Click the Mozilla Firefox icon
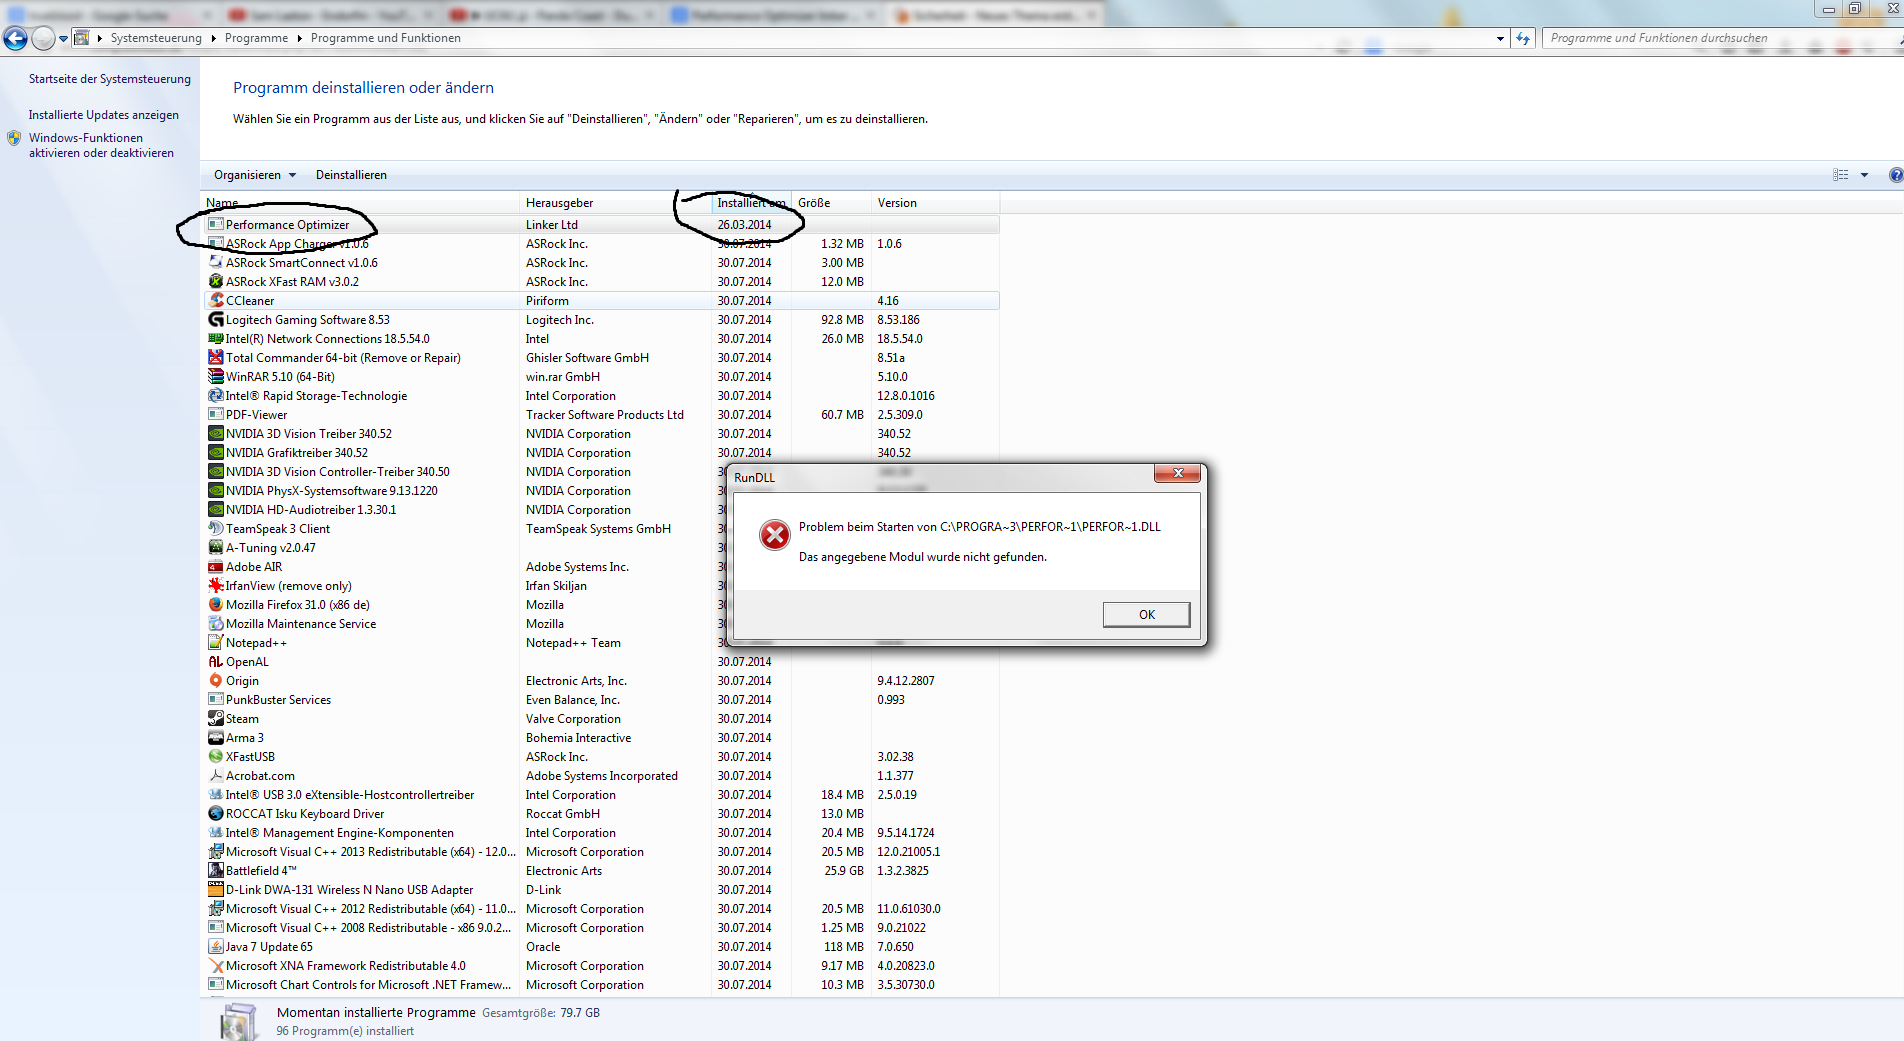The height and width of the screenshot is (1041, 1904). click(216, 605)
